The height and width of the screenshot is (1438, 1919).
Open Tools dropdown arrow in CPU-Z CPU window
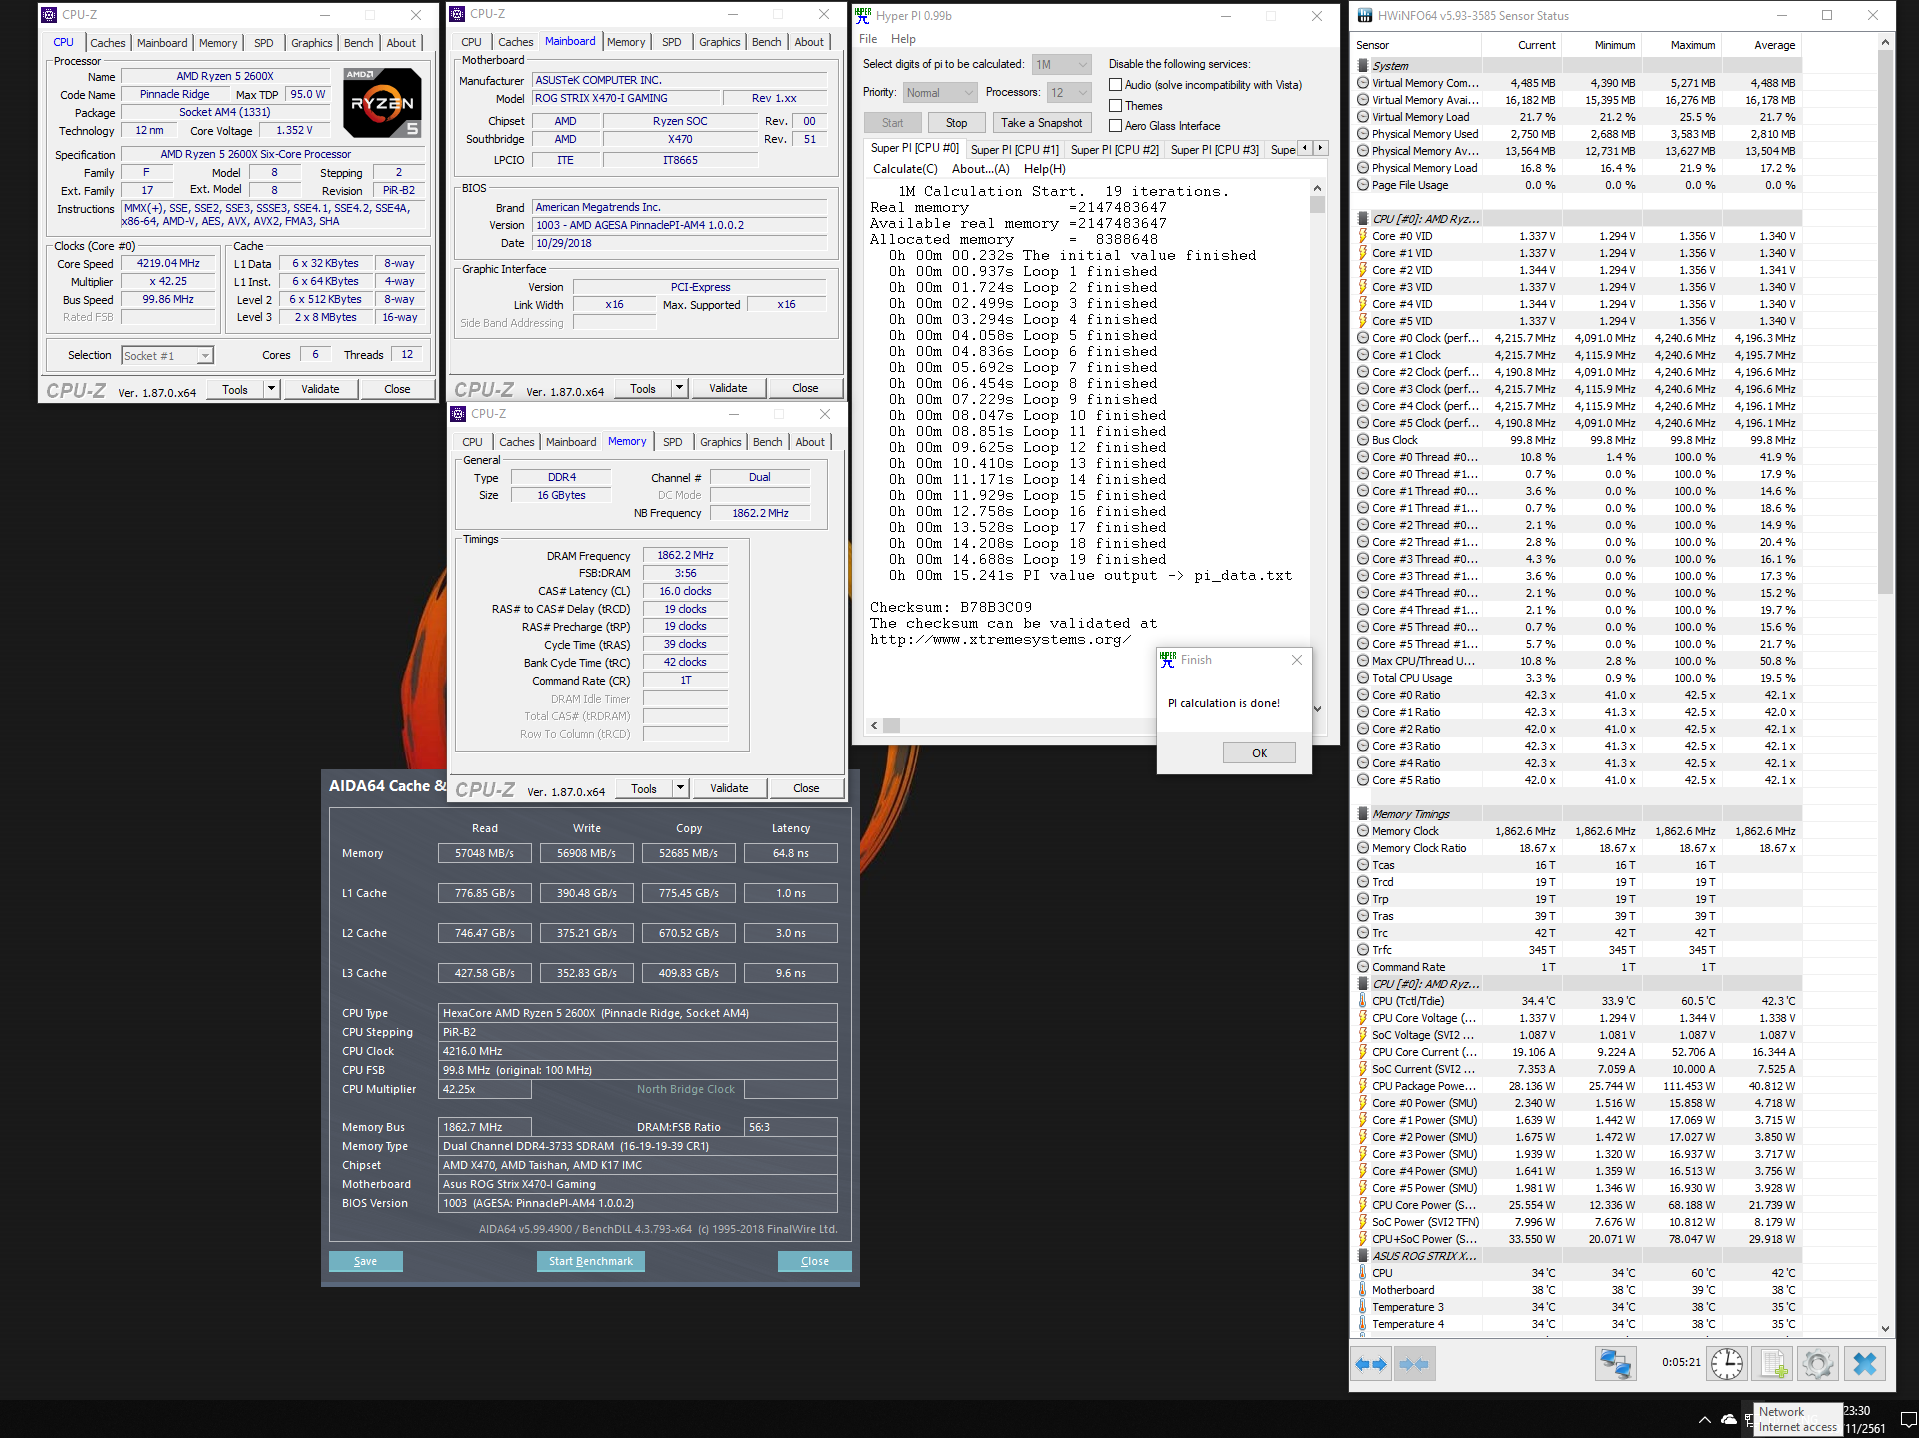coord(271,389)
